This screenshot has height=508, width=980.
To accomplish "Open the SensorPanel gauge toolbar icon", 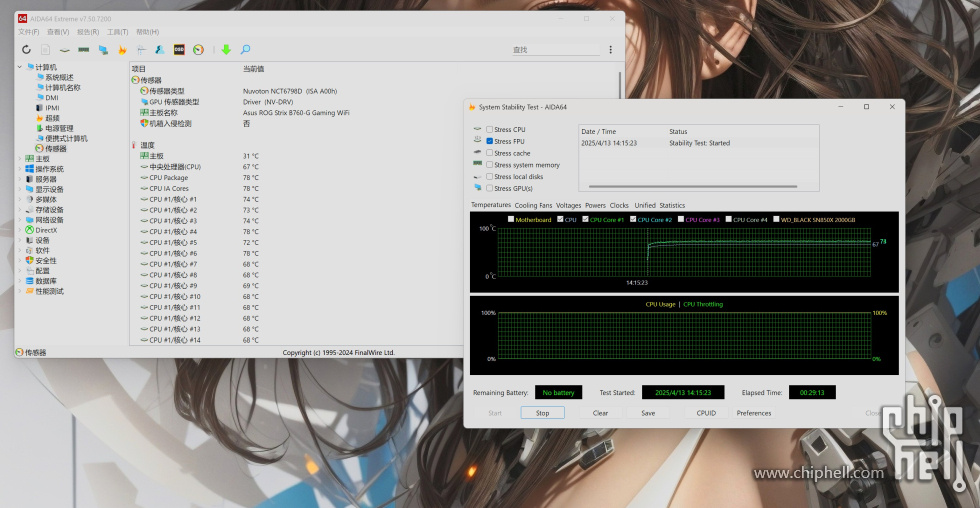I will pyautogui.click(x=198, y=49).
